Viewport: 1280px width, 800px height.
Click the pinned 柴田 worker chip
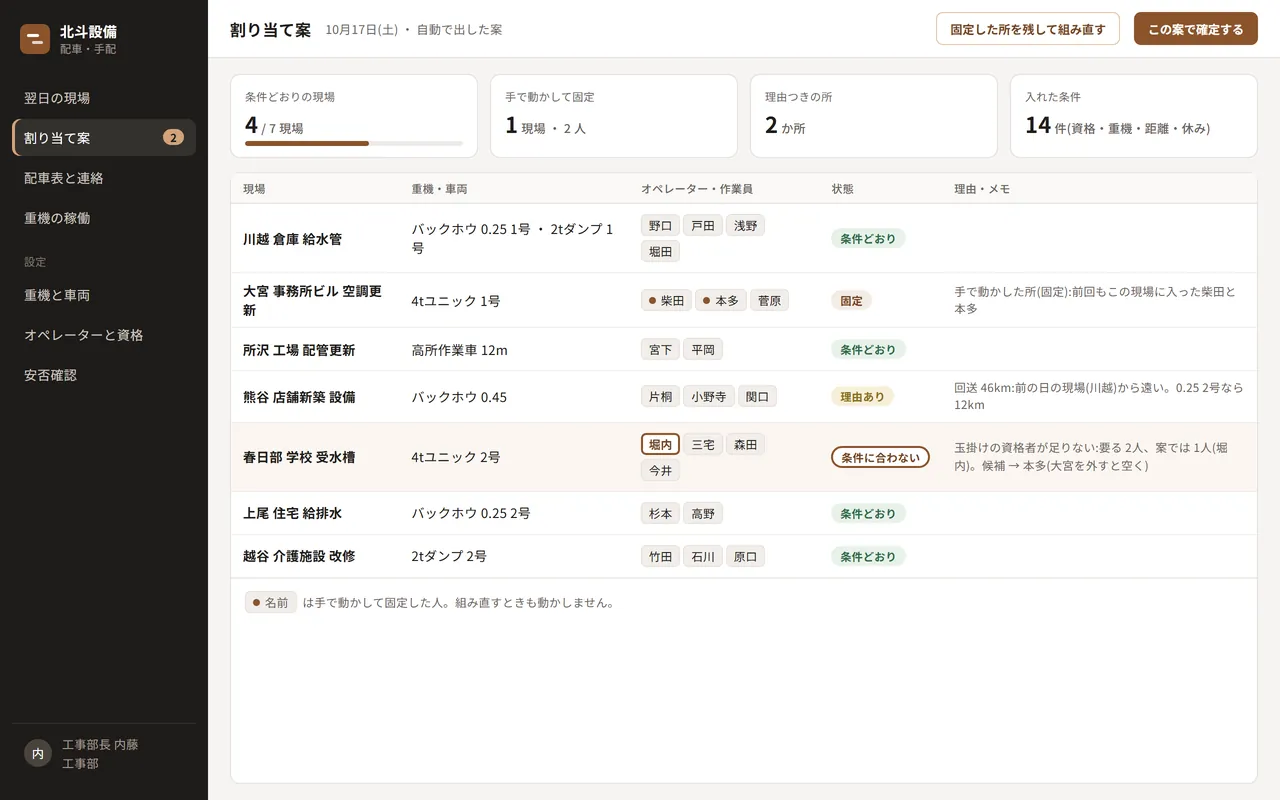pyautogui.click(x=666, y=300)
